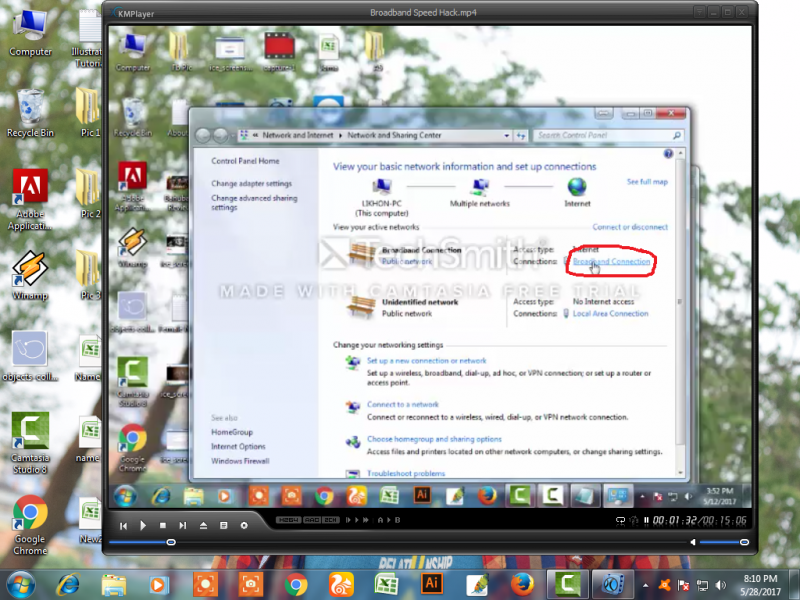Open KMPlayer logo menu in title bar
Viewport: 800px width, 600px height.
[132, 13]
